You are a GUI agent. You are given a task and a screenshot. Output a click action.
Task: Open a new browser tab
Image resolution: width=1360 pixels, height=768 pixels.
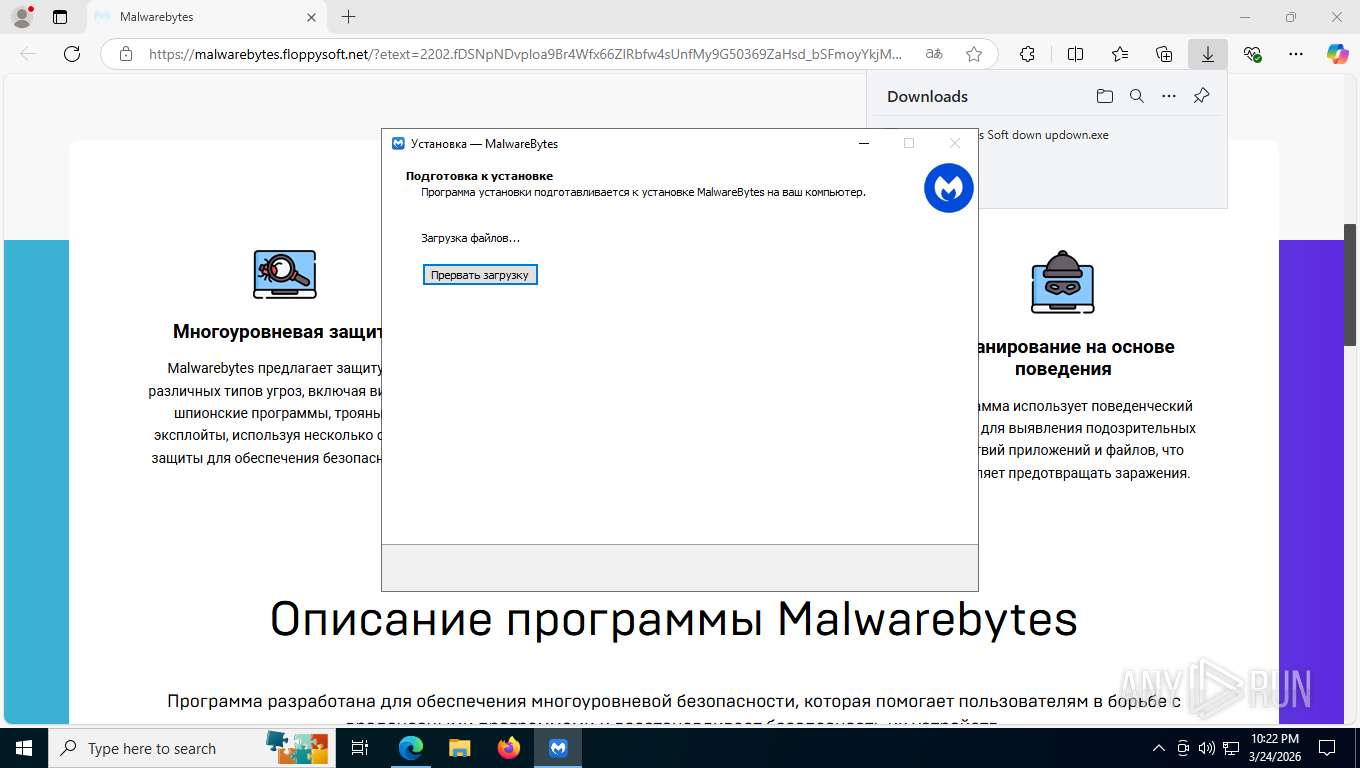pyautogui.click(x=348, y=17)
